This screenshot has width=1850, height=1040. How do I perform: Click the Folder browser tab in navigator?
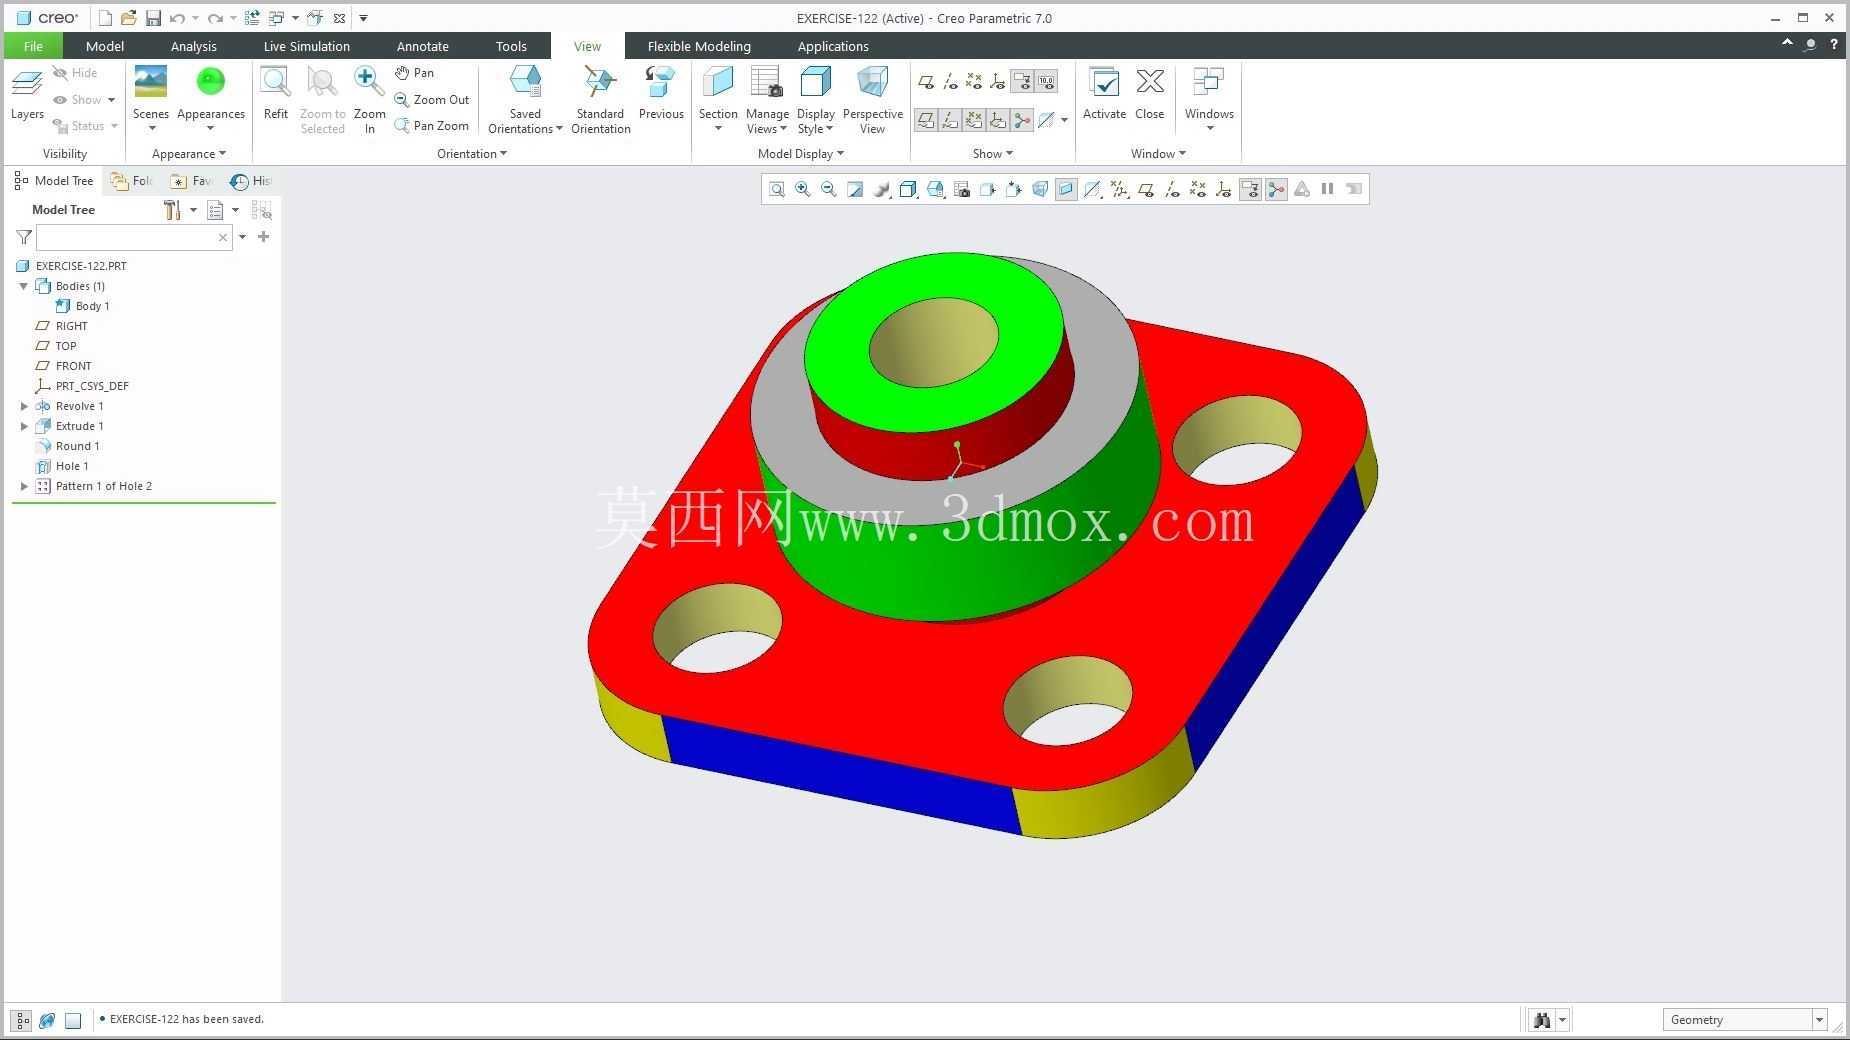(132, 181)
